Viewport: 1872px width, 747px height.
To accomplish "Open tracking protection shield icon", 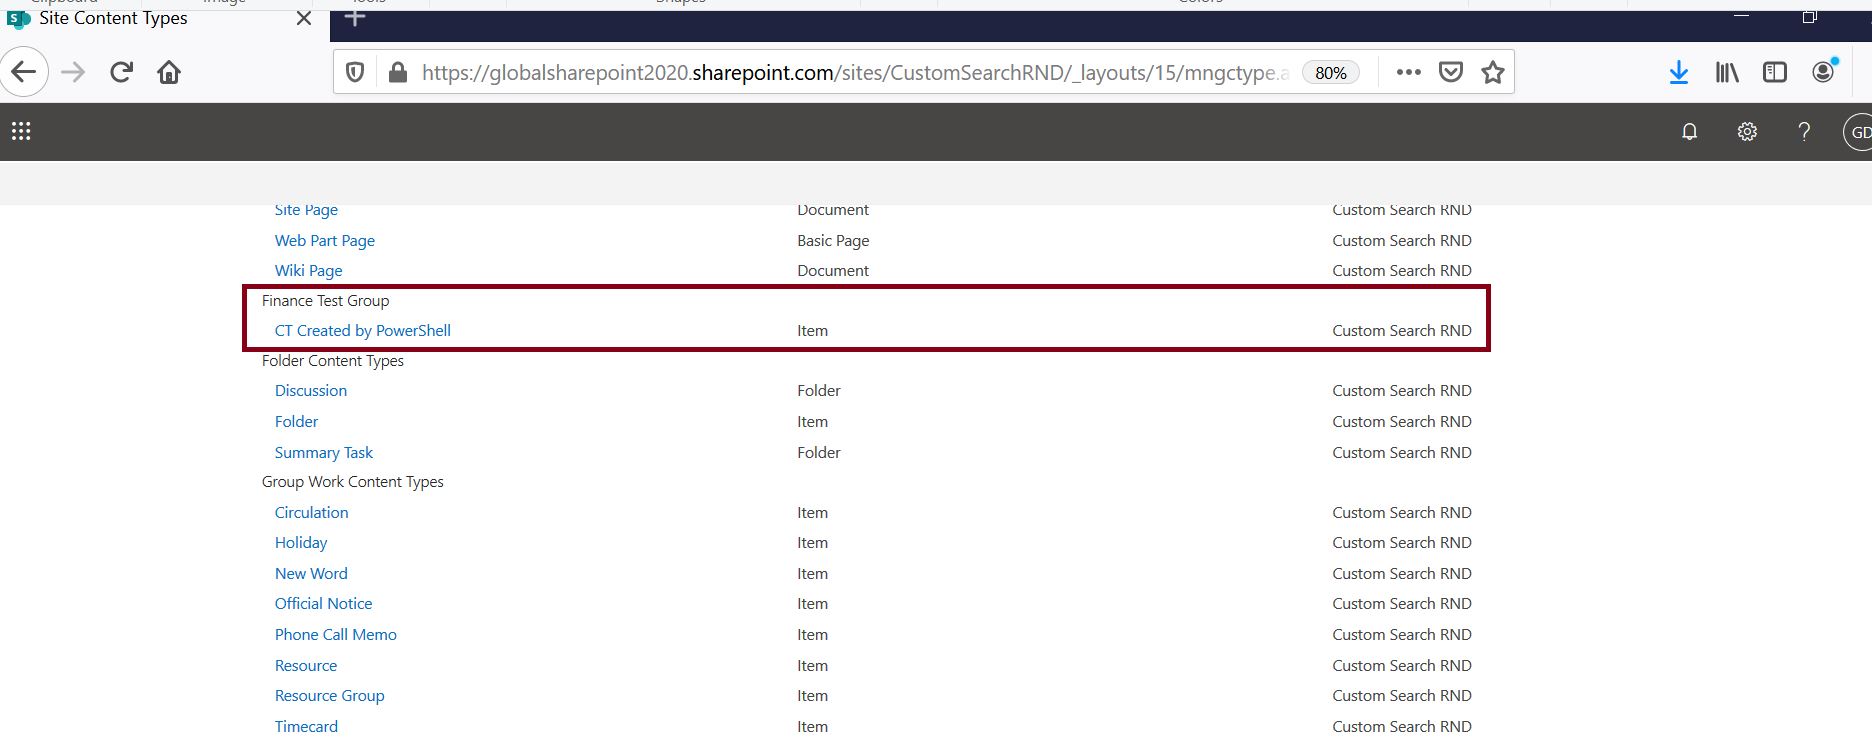I will coord(355,72).
